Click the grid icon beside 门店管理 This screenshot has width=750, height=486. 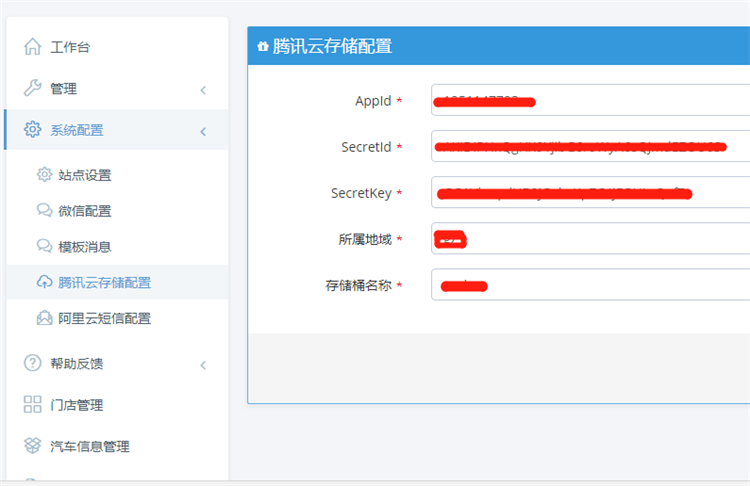click(33, 404)
